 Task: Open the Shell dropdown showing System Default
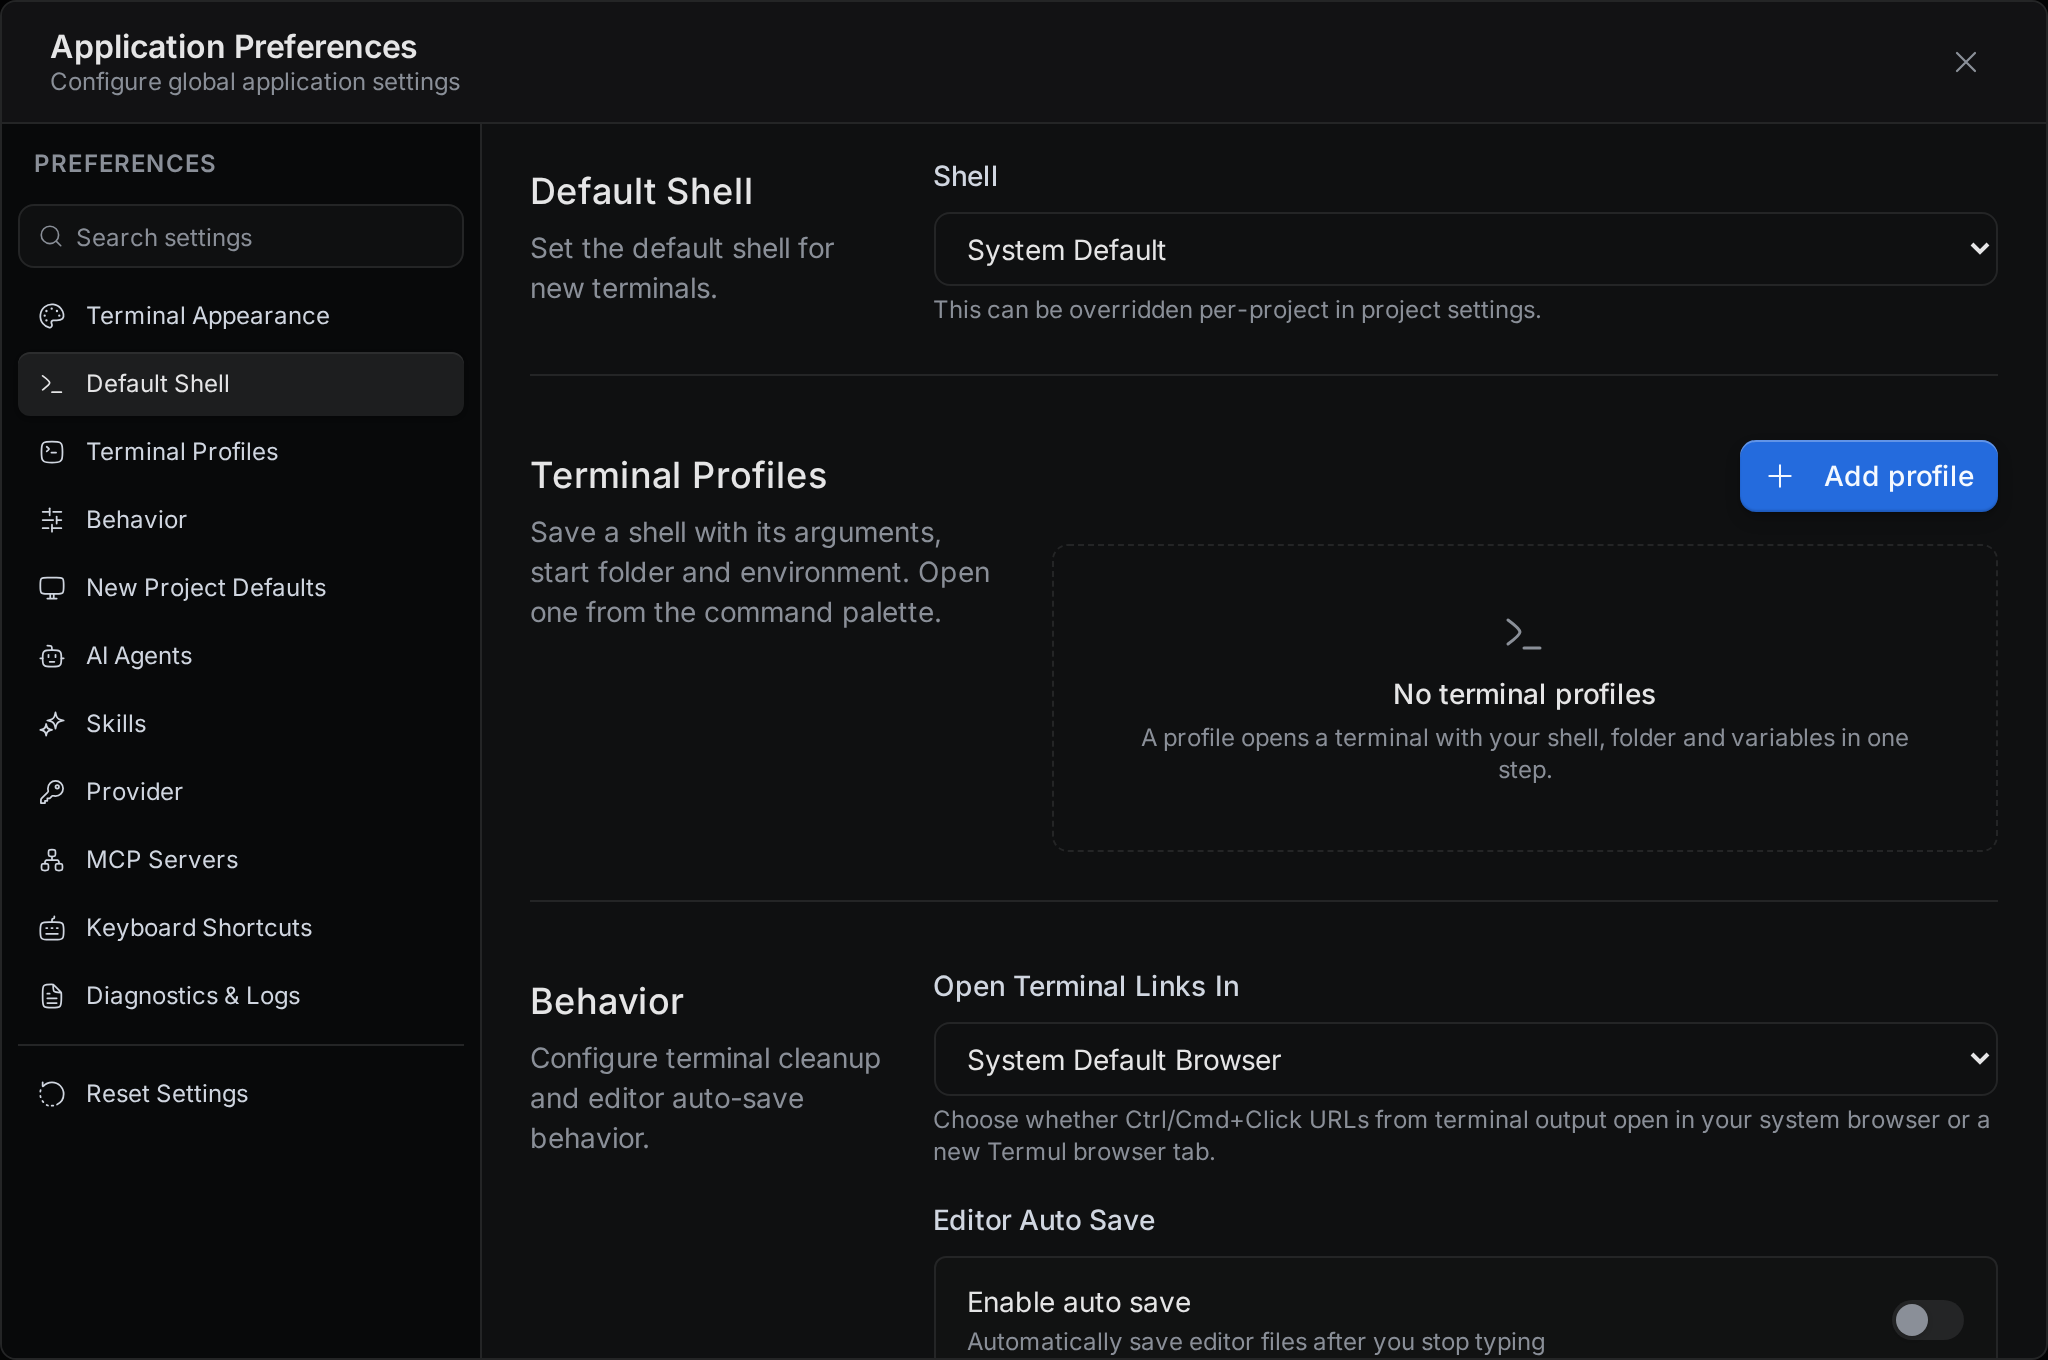pyautogui.click(x=1465, y=249)
